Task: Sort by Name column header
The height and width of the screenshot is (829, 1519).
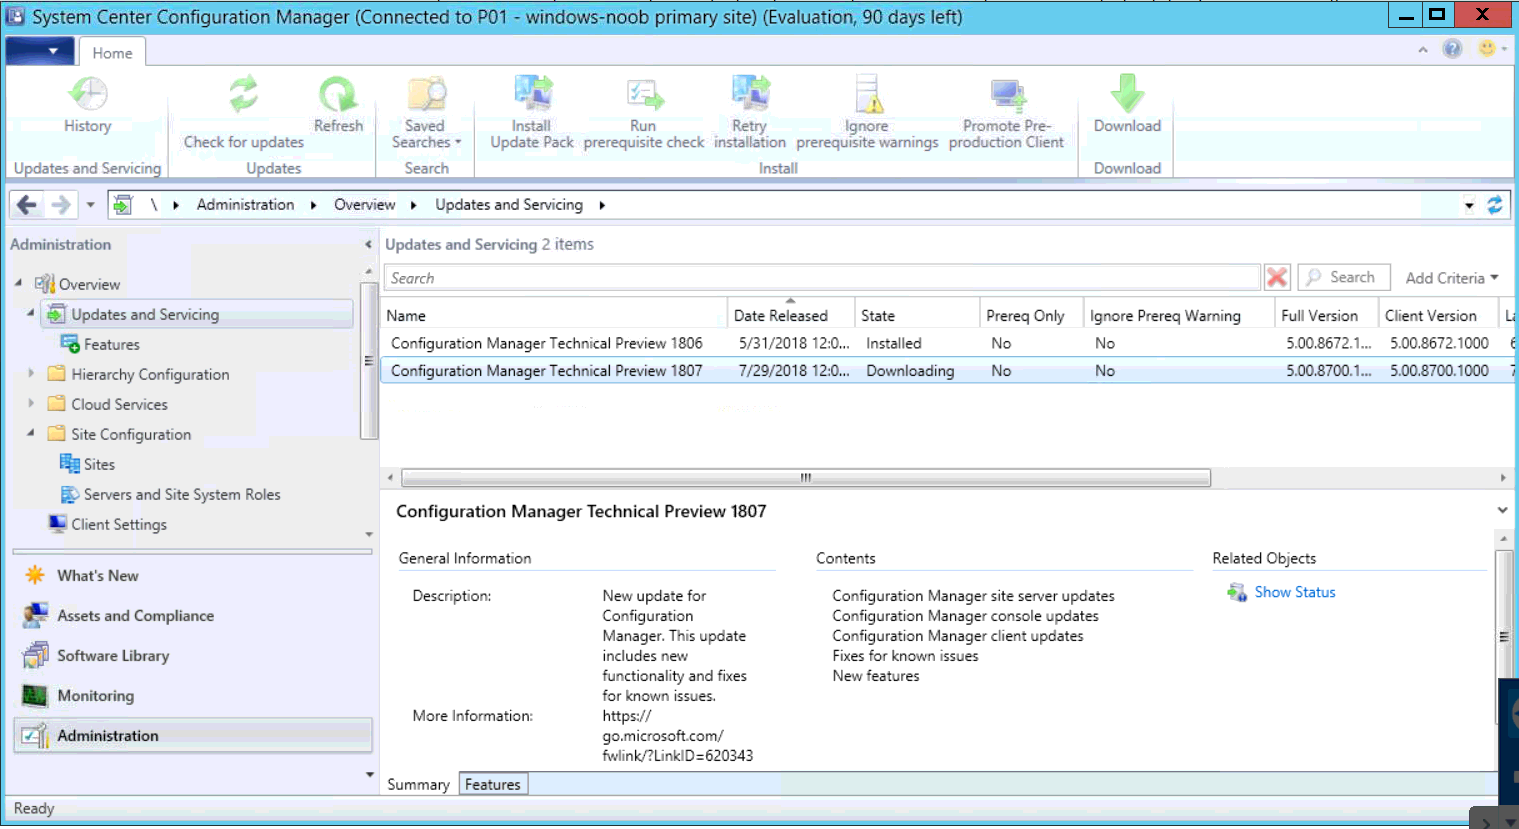Action: (x=553, y=315)
